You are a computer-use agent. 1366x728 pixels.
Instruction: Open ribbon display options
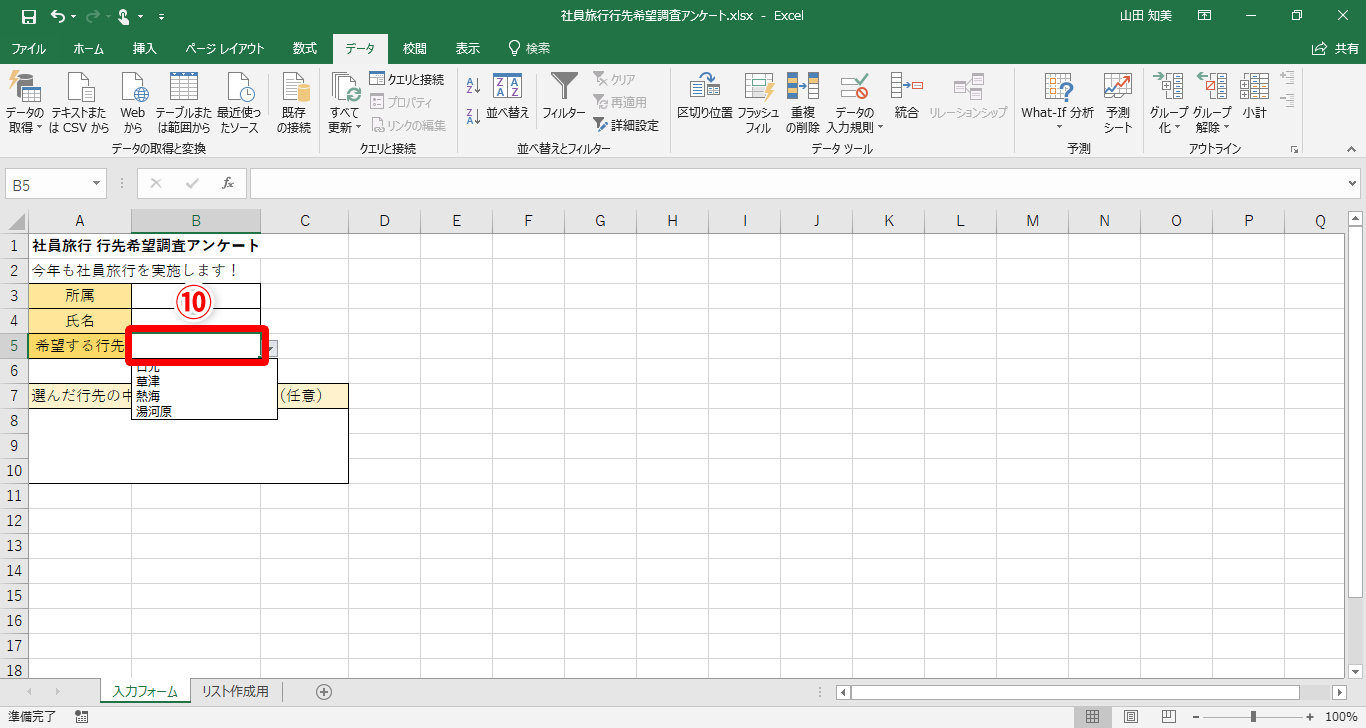click(1205, 16)
